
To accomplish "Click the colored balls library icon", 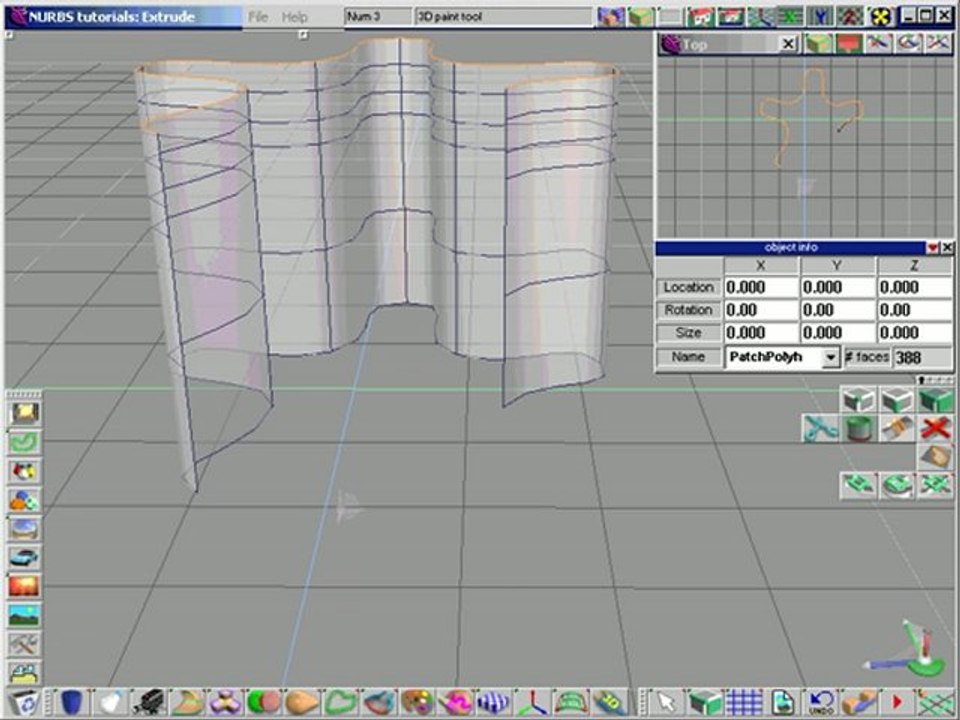I will [24, 500].
